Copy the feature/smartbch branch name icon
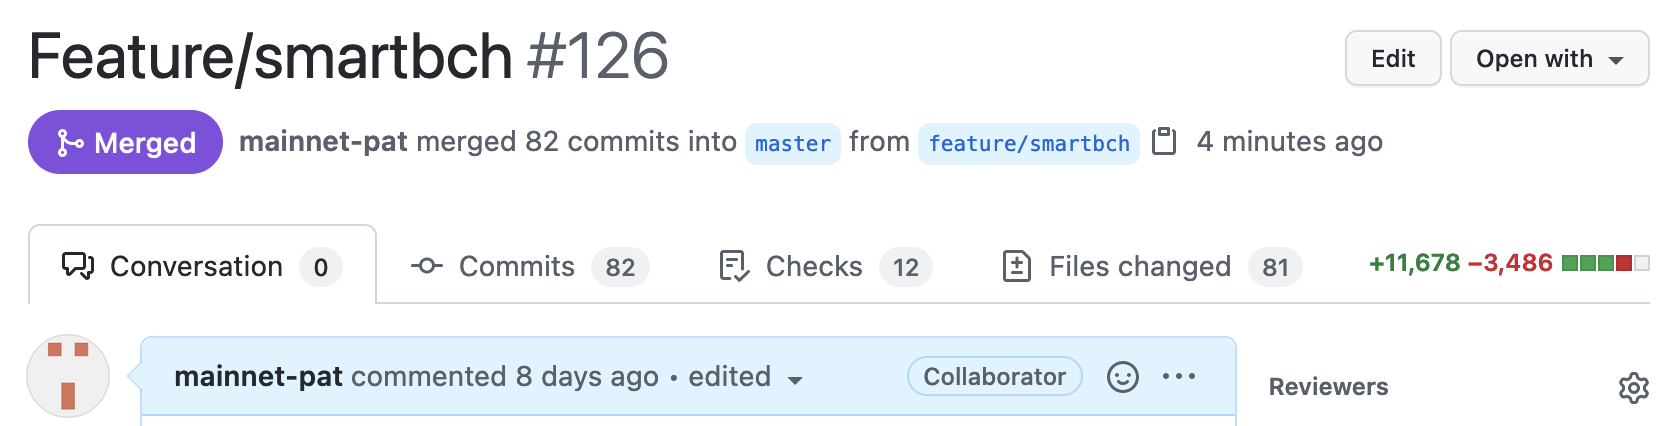This screenshot has width=1676, height=426. tap(1164, 142)
